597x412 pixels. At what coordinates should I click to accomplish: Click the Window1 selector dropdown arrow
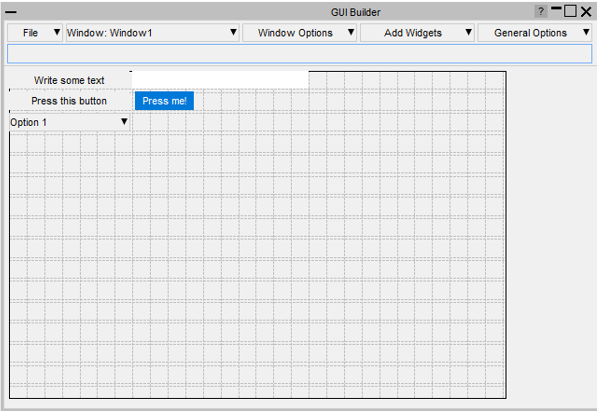point(233,32)
